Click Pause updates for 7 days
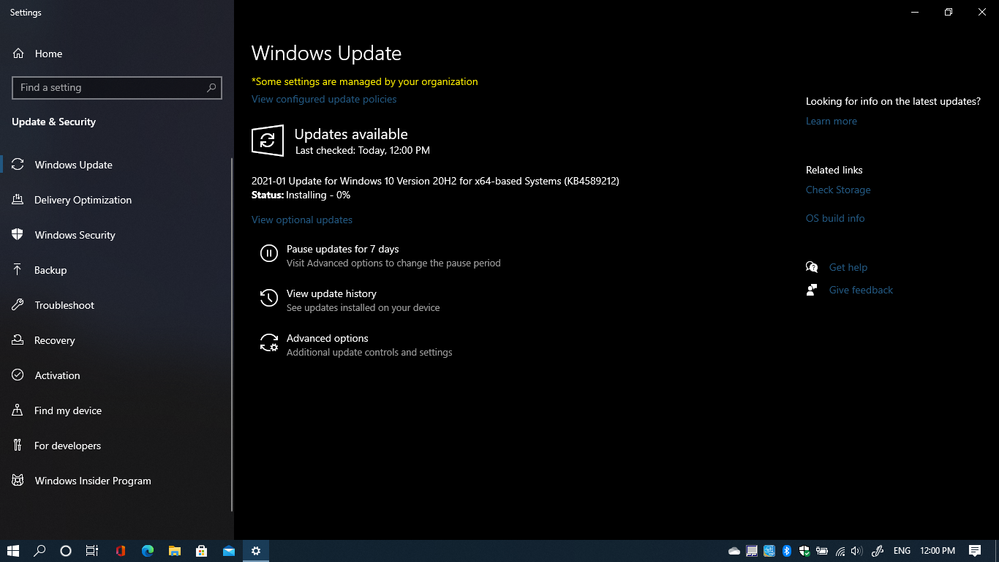Screen dimensions: 999x562 [343, 249]
